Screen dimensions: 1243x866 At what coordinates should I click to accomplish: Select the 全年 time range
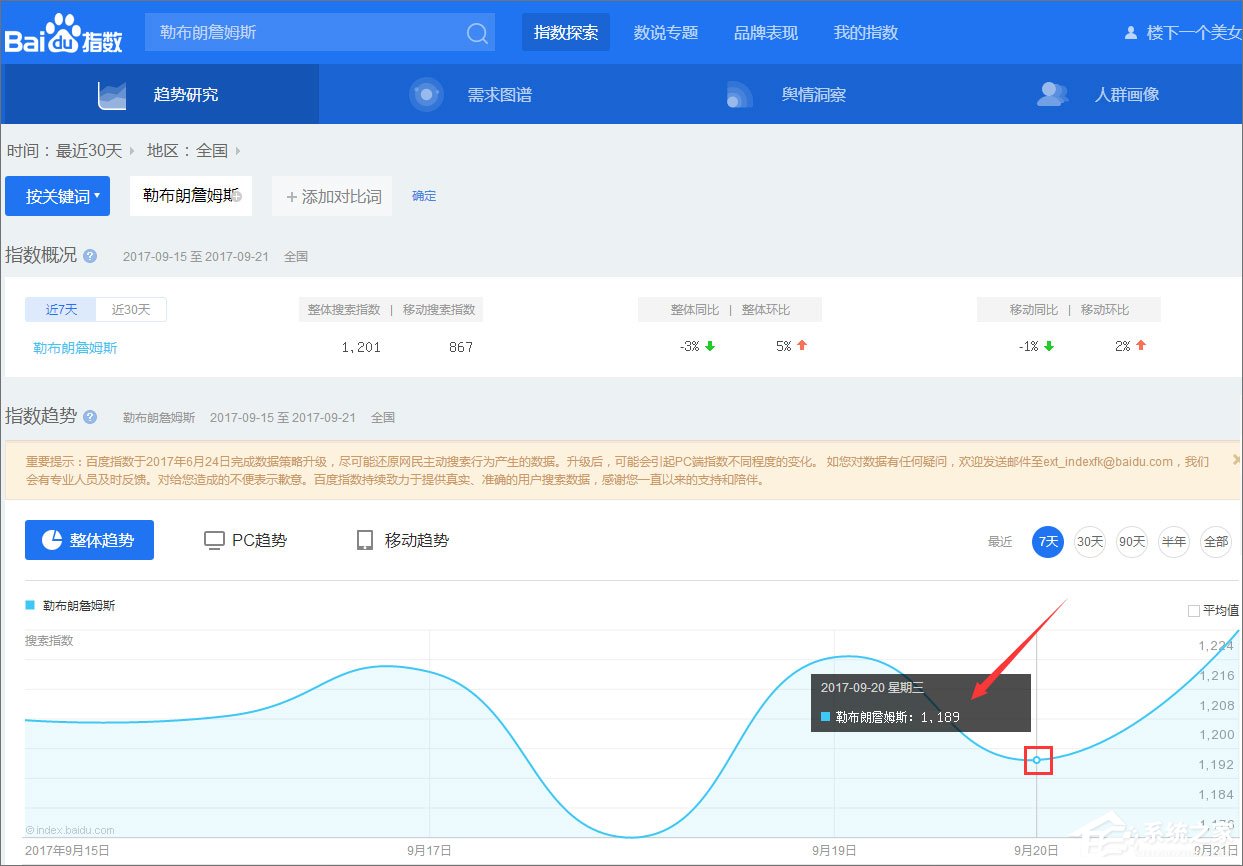tap(1216, 541)
